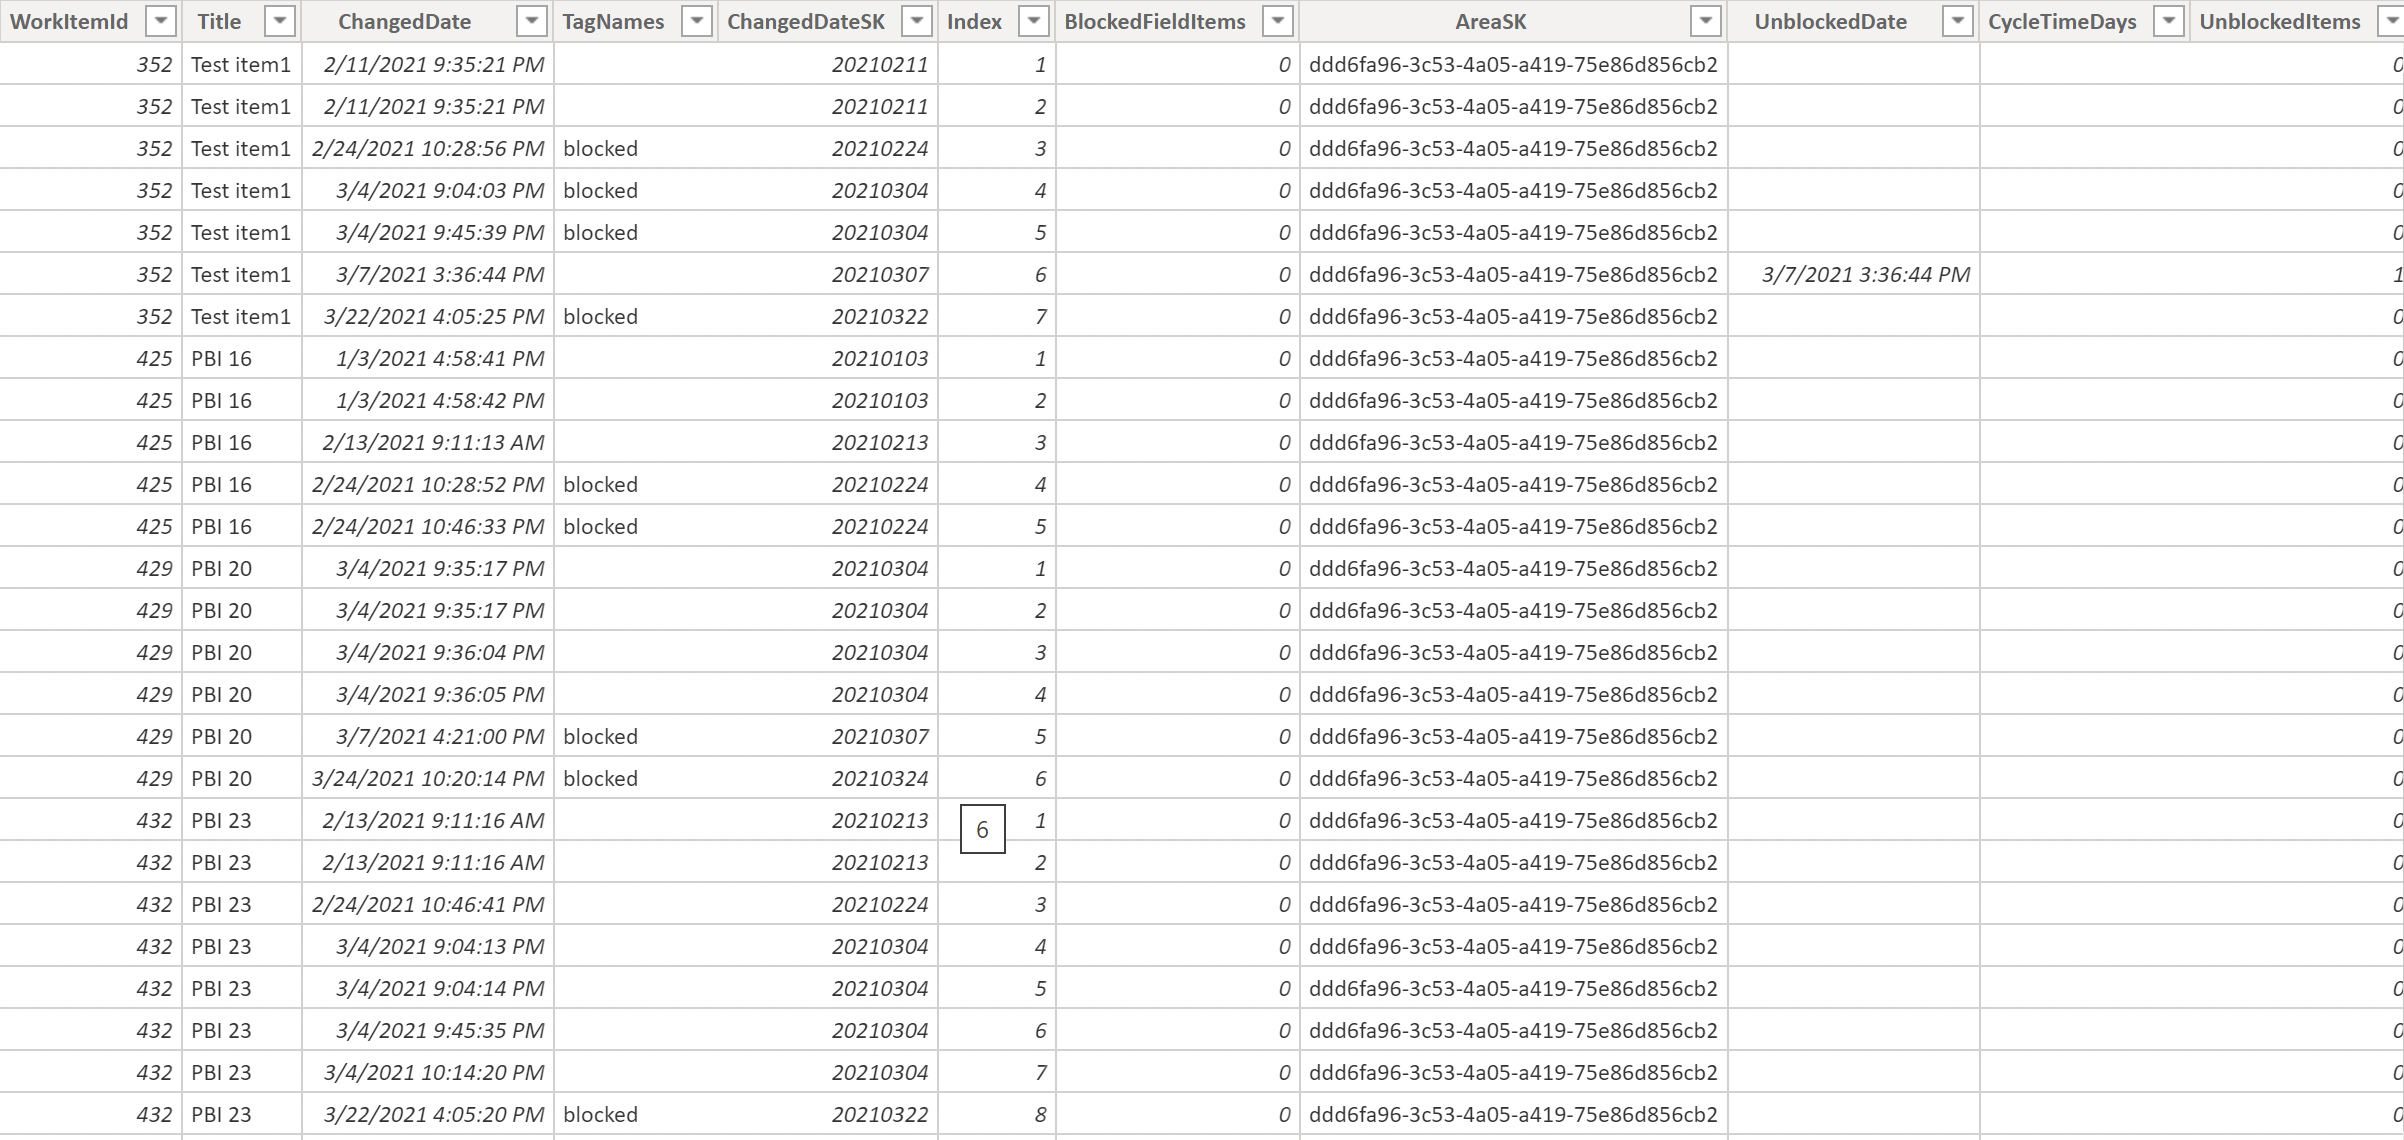
Task: Click ChangedDate cell 2/24/2021 10:28:52 PM
Action: click(x=428, y=484)
